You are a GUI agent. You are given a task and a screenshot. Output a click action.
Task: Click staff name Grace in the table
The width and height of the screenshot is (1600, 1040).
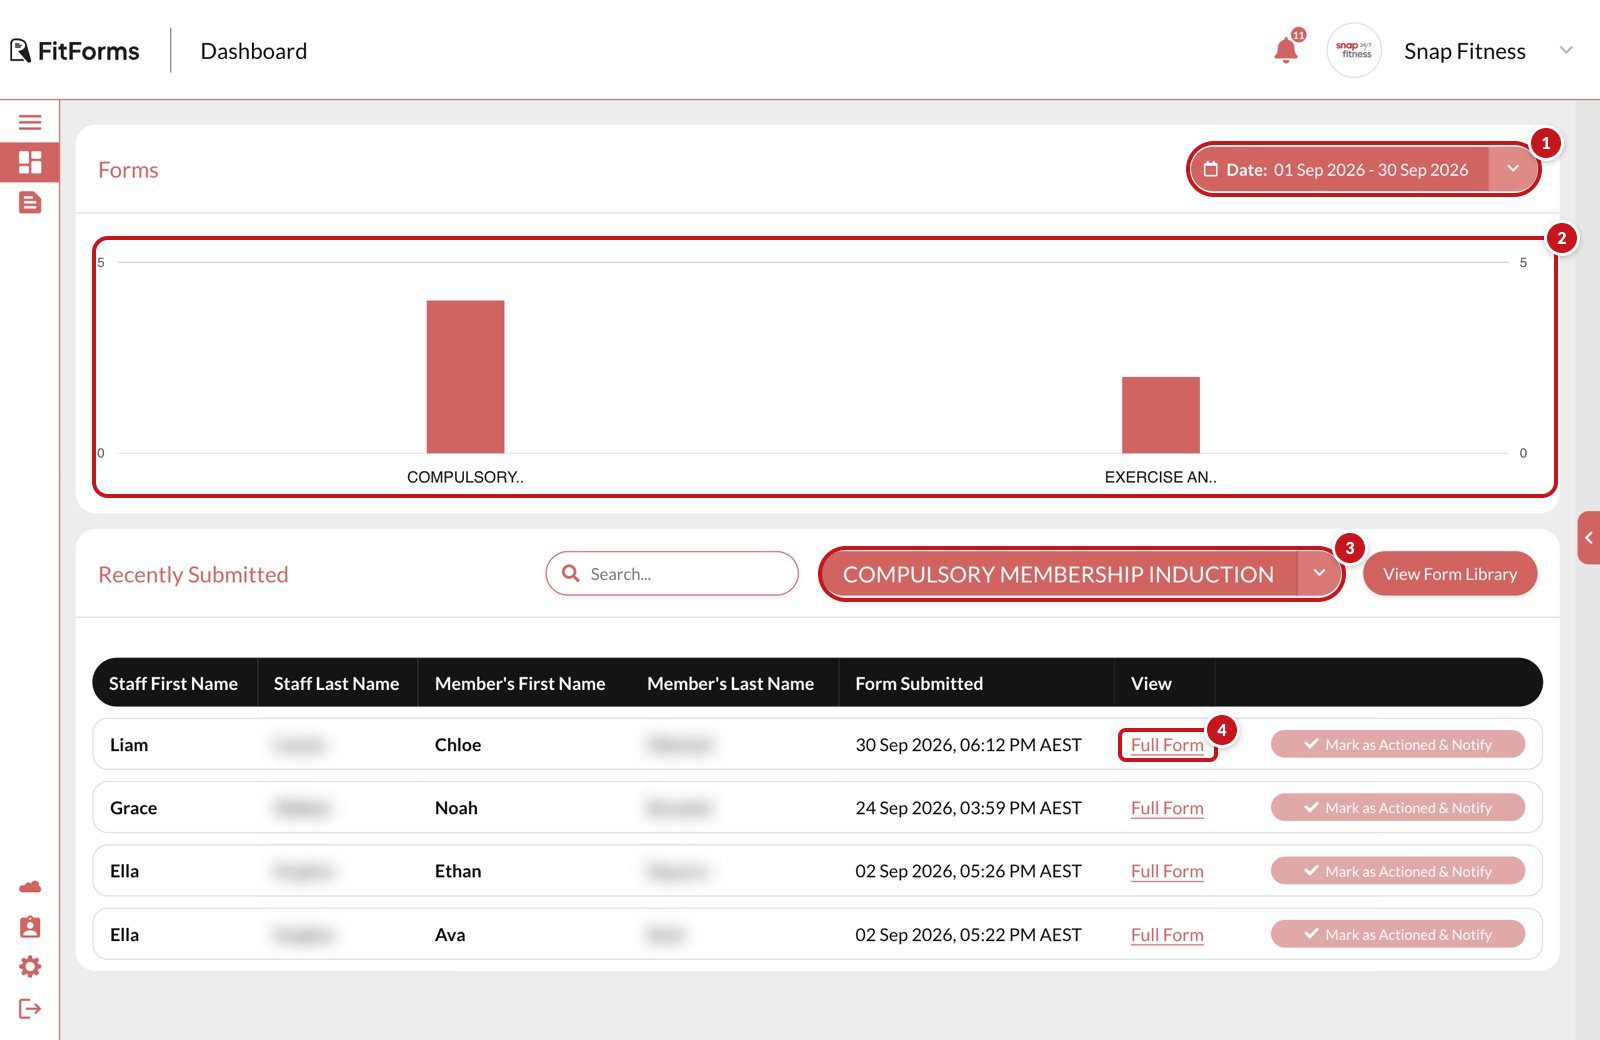[x=133, y=808]
